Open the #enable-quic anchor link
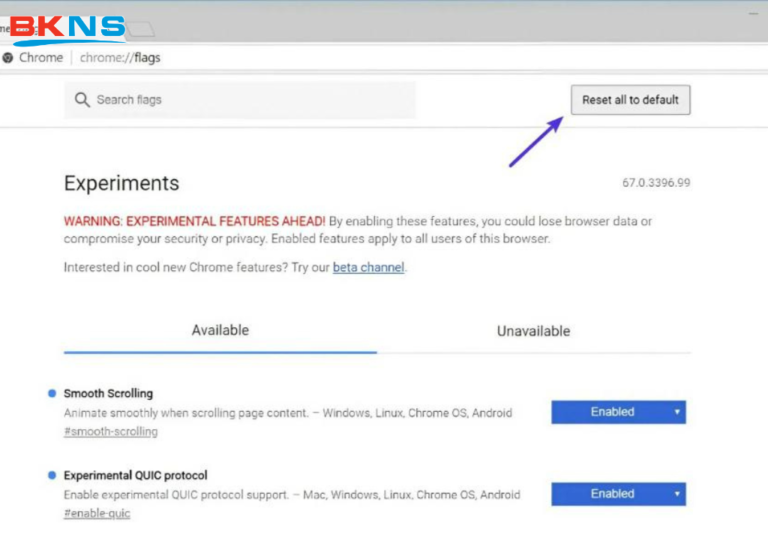 pos(97,514)
